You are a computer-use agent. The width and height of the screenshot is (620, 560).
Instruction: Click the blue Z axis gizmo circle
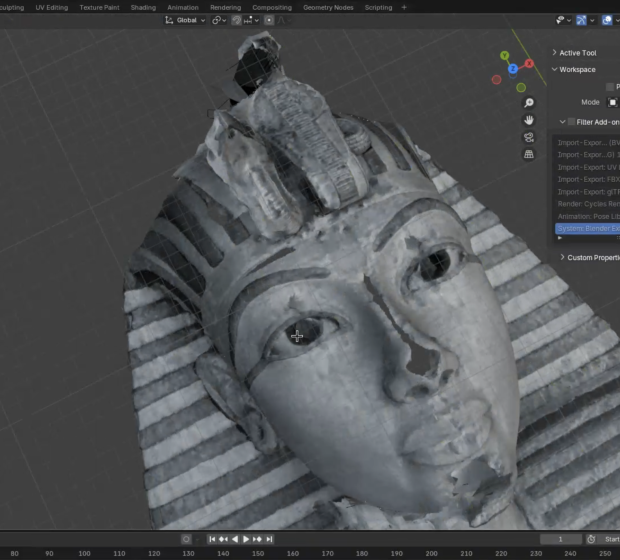(x=513, y=69)
